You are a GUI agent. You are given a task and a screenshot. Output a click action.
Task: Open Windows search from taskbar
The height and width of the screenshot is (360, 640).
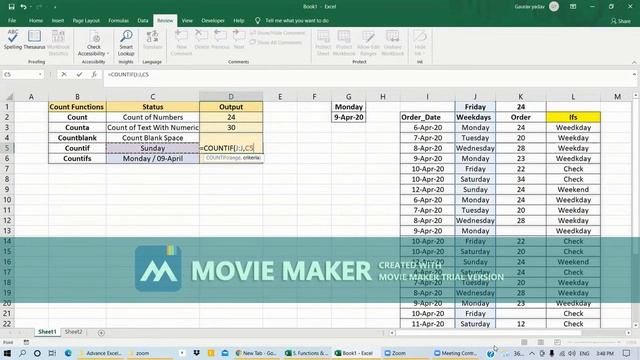pyautogui.click(x=22, y=353)
